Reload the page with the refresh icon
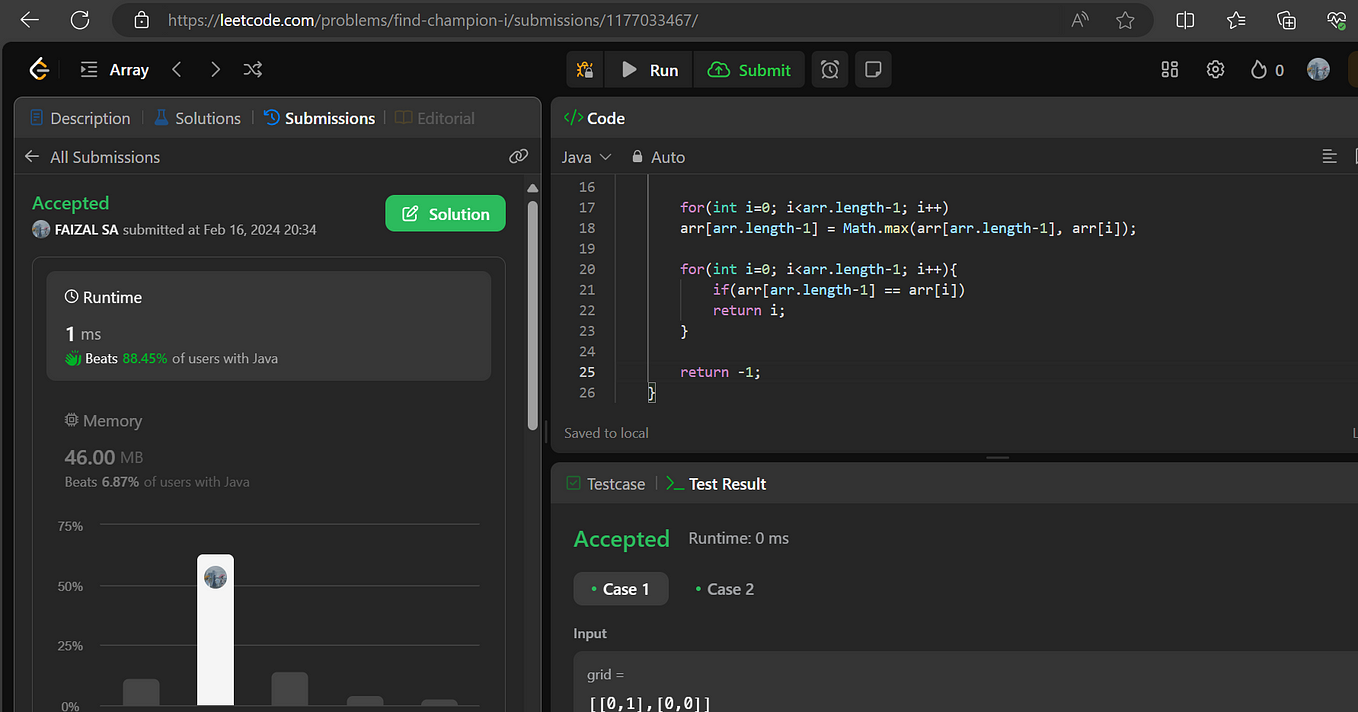 pos(80,20)
